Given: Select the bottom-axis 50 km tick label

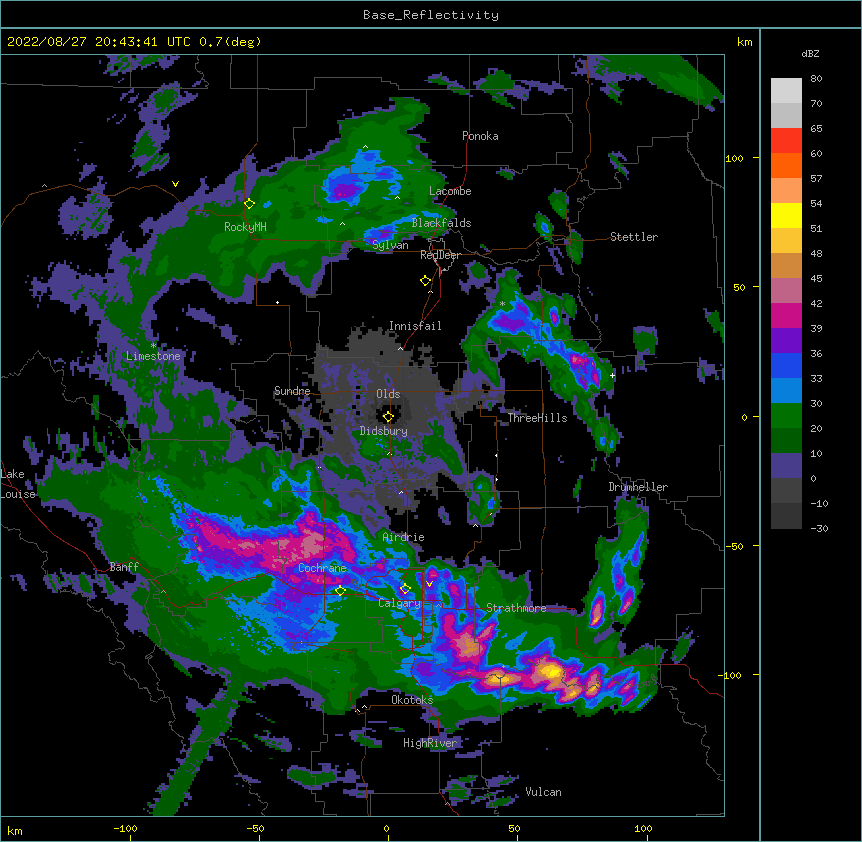Looking at the screenshot, I should (514, 828).
